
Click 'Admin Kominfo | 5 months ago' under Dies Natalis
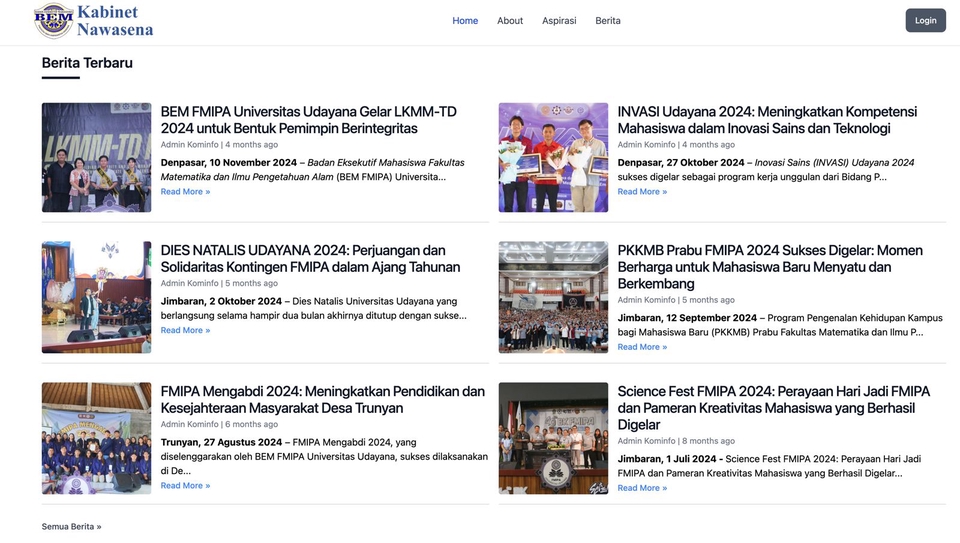click(219, 283)
